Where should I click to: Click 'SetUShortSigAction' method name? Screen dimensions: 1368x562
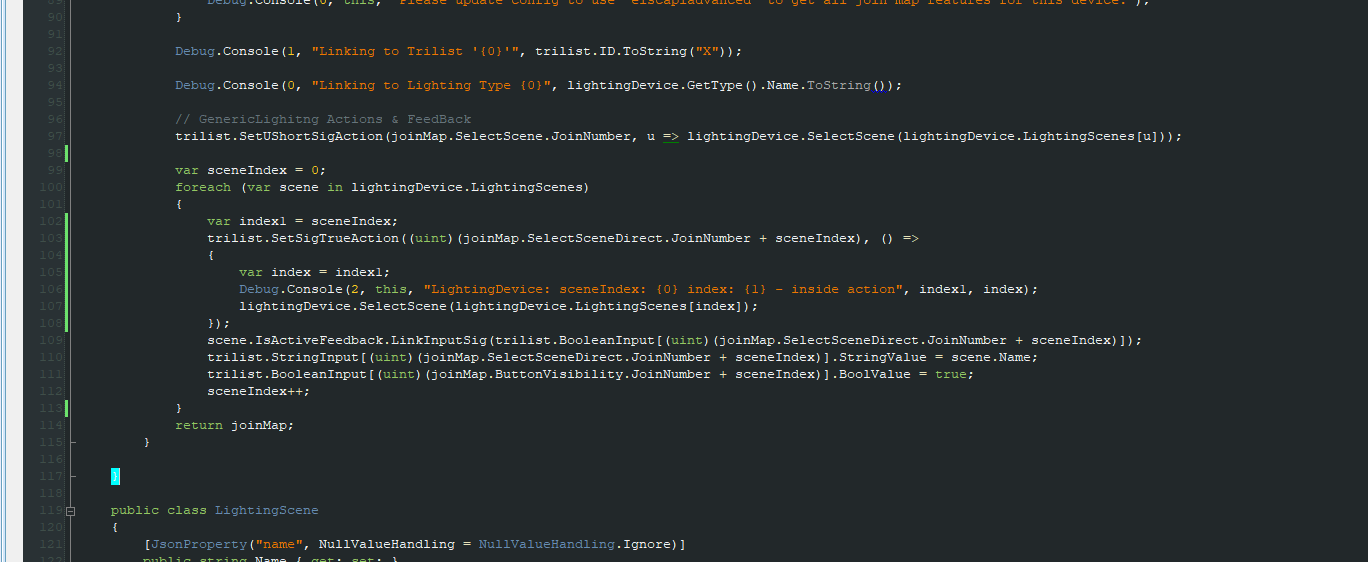[311, 136]
